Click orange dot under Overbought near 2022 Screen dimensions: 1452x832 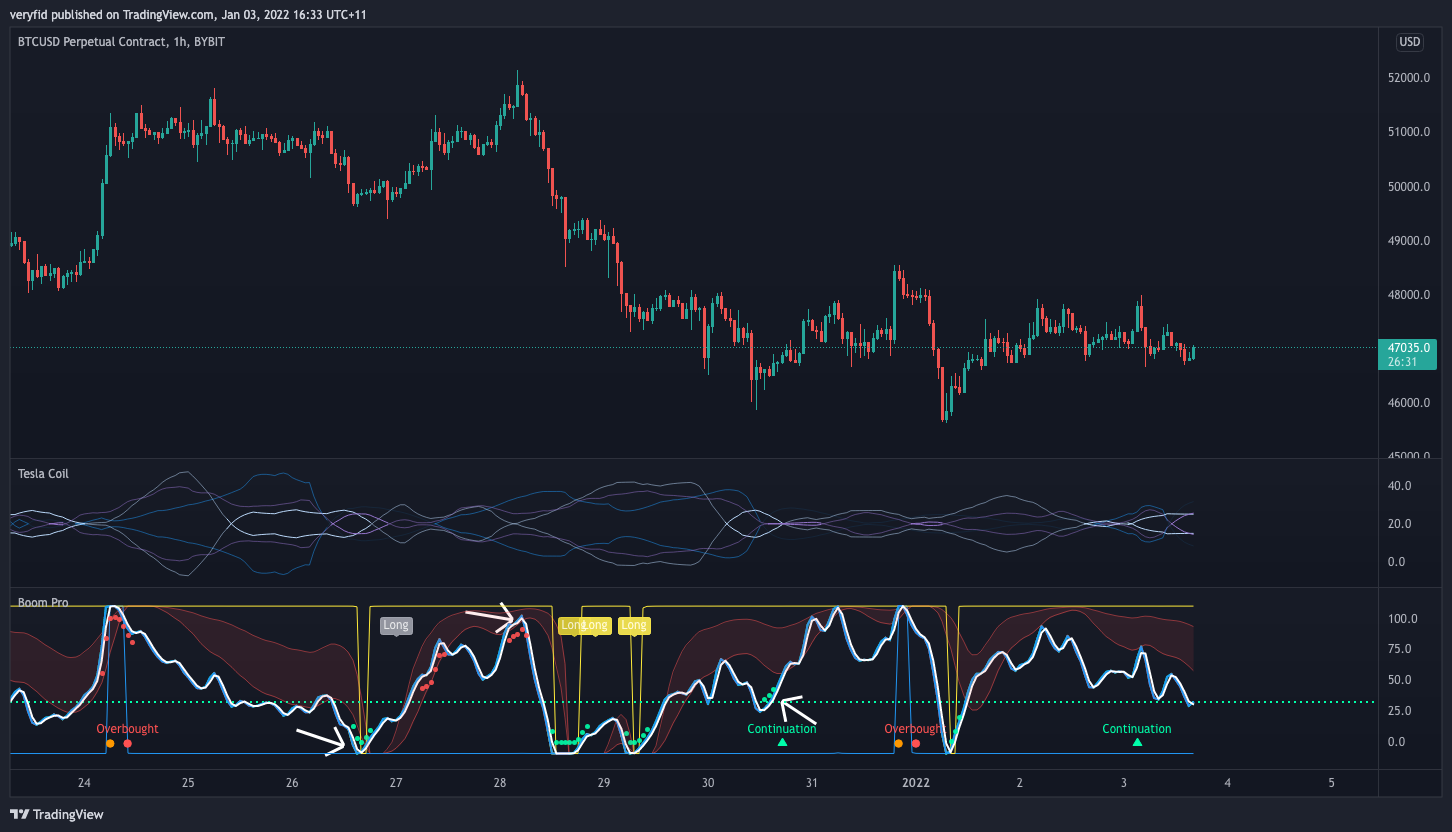(x=899, y=744)
